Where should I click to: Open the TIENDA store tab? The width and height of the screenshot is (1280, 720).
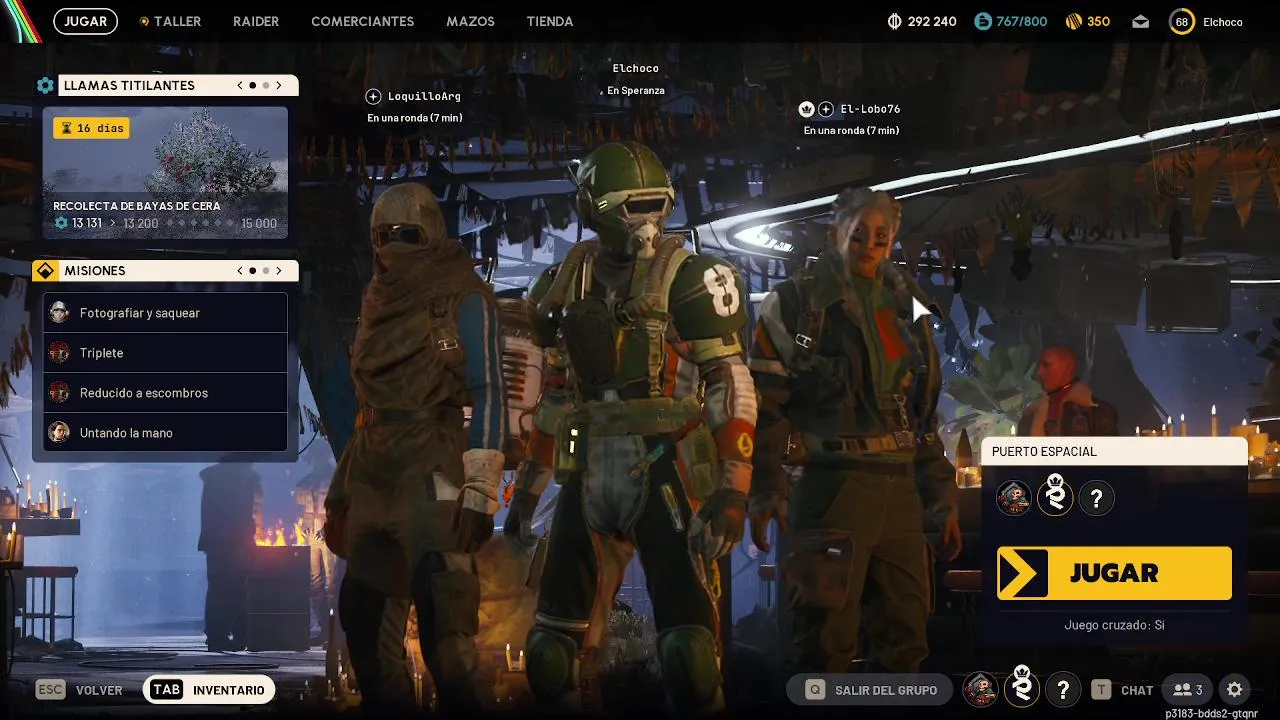550,21
